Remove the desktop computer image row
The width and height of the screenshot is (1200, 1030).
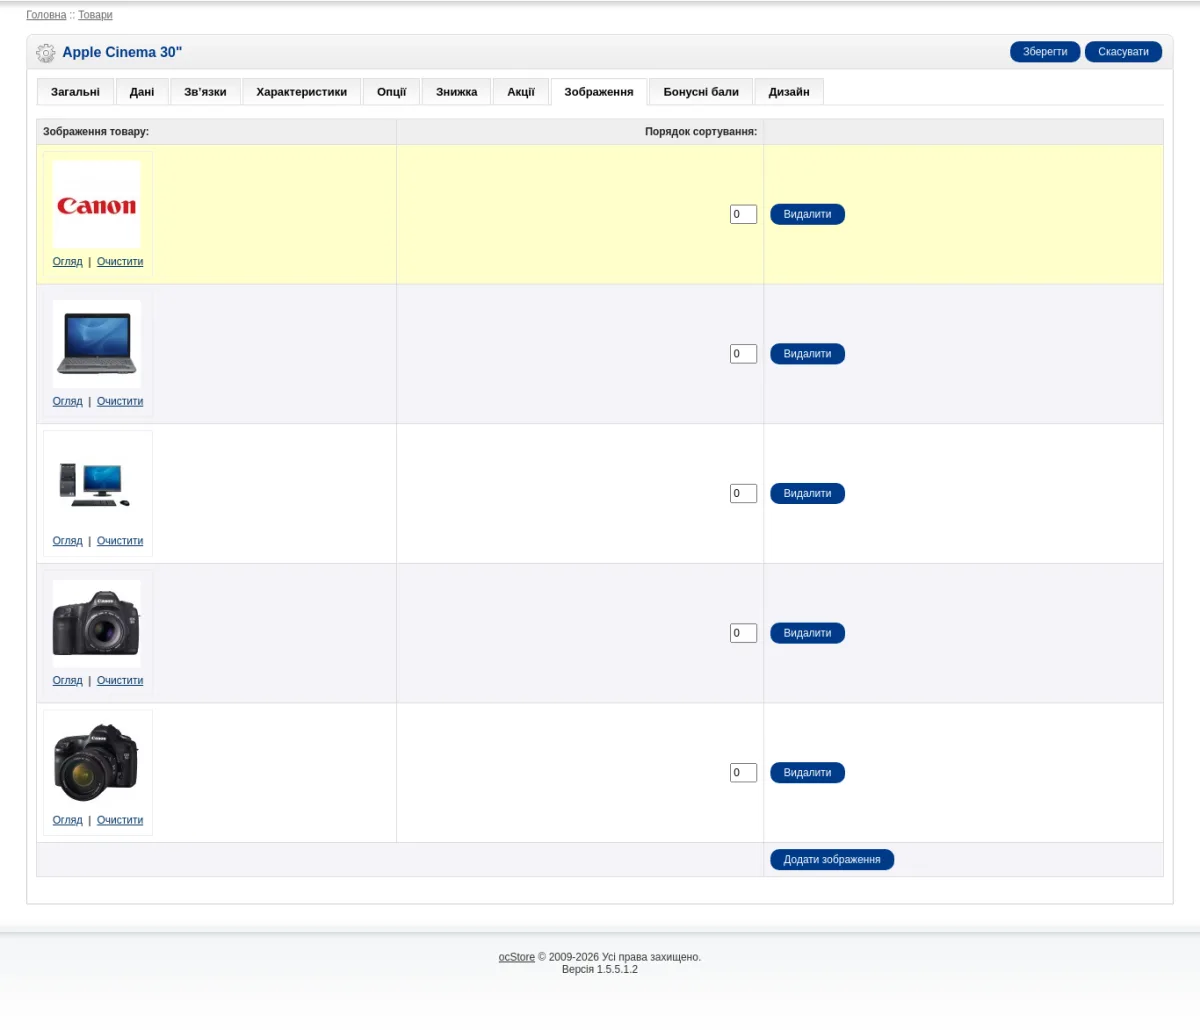click(807, 494)
